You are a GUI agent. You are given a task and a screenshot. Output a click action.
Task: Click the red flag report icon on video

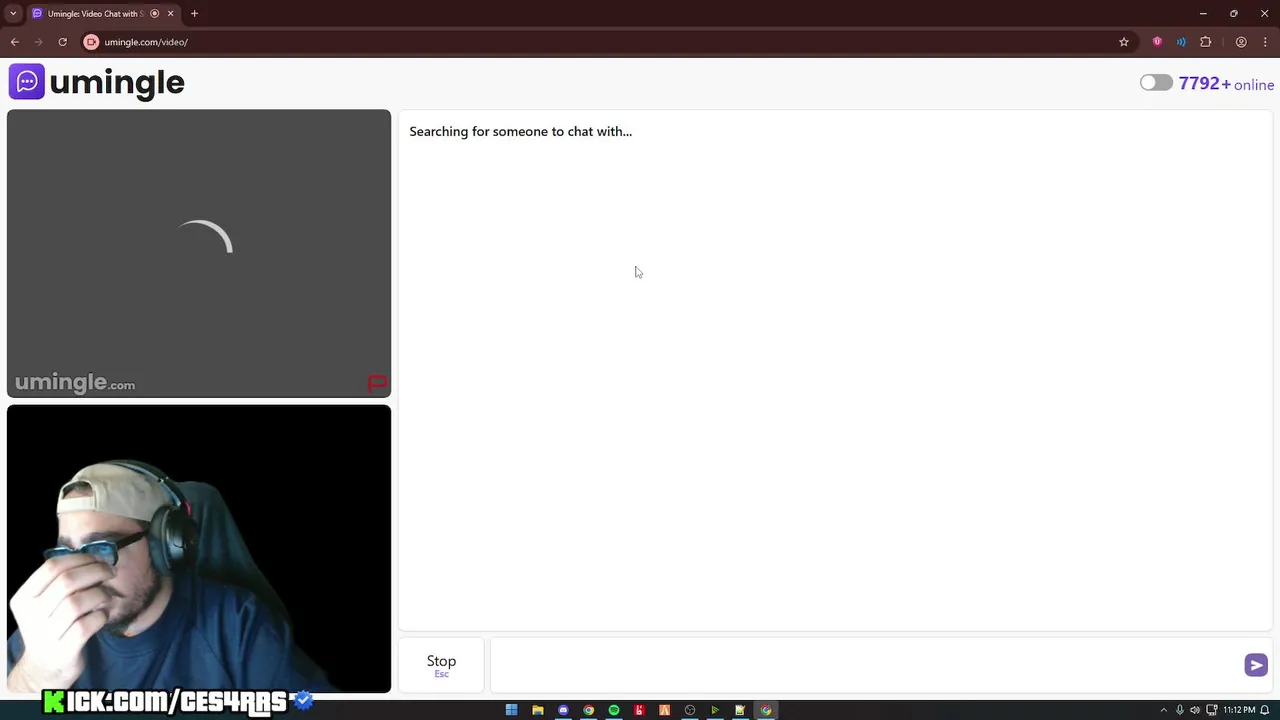pos(377,383)
